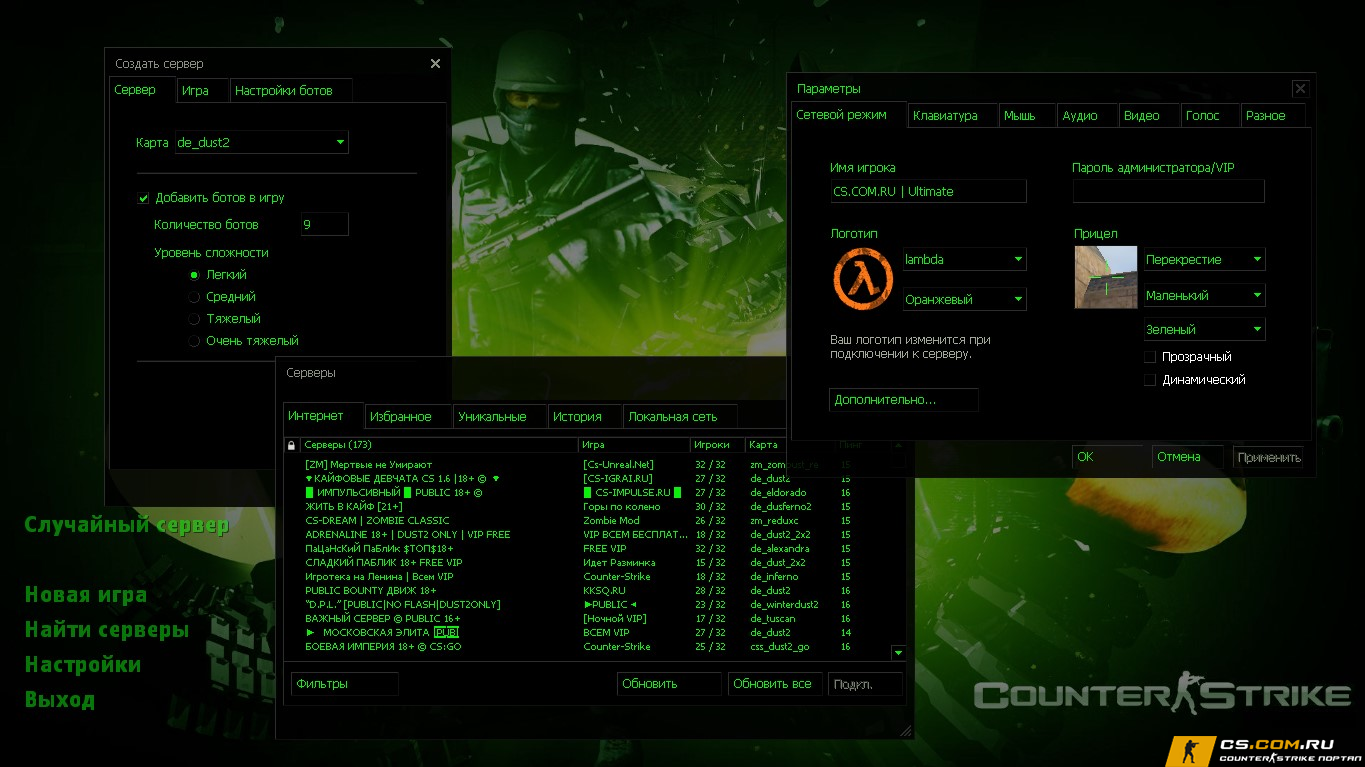Click the Пароль администратора/VIP field
The width and height of the screenshot is (1365, 767).
click(1169, 191)
